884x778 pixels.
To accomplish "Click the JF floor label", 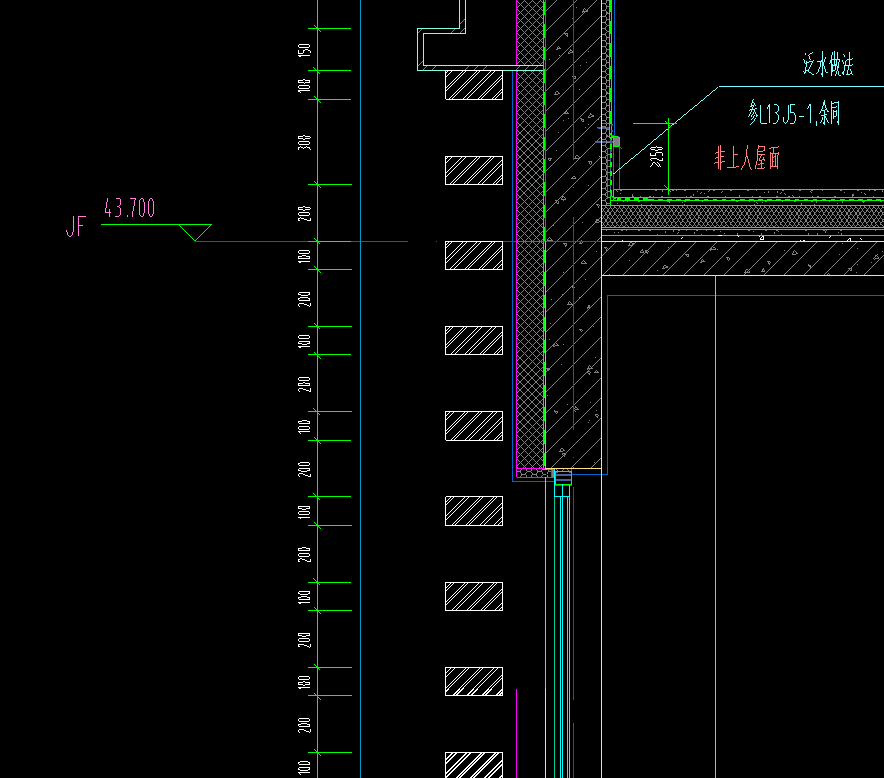I will point(76,227).
